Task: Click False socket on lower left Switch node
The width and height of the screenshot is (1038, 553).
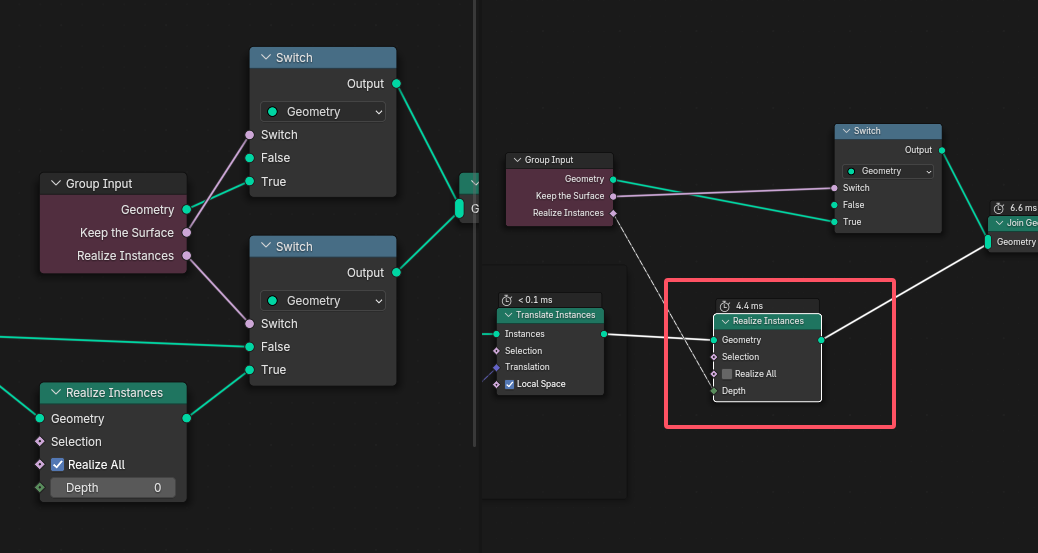Action: [x=250, y=347]
